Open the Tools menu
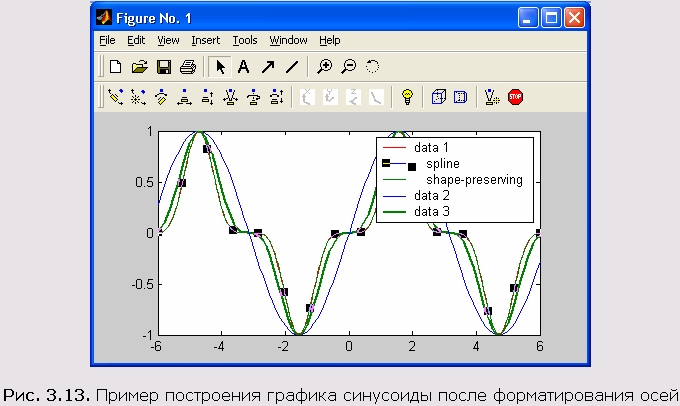Viewport: 680px width, 406px height. 245,40
